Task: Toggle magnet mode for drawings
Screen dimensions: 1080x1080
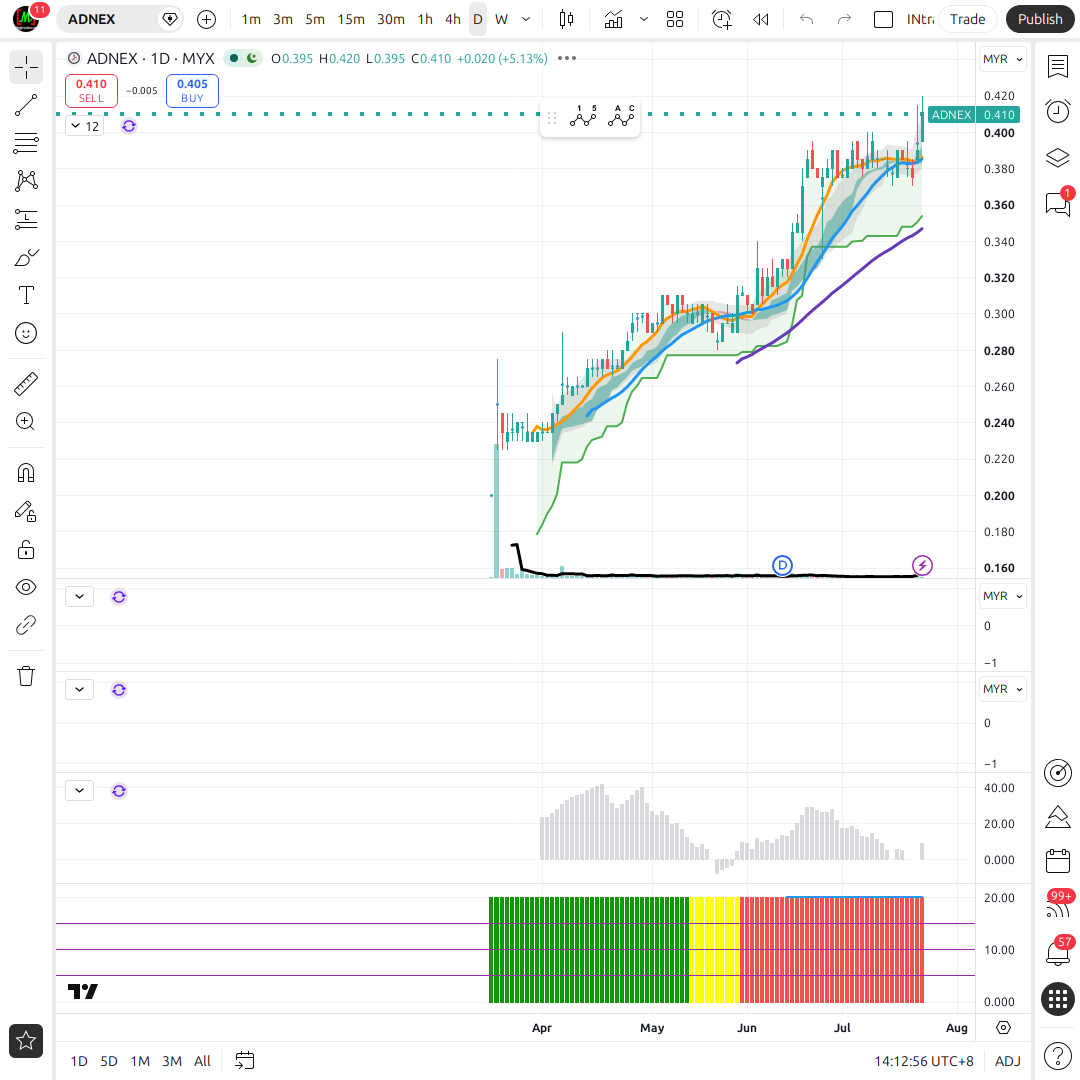Action: (26, 473)
